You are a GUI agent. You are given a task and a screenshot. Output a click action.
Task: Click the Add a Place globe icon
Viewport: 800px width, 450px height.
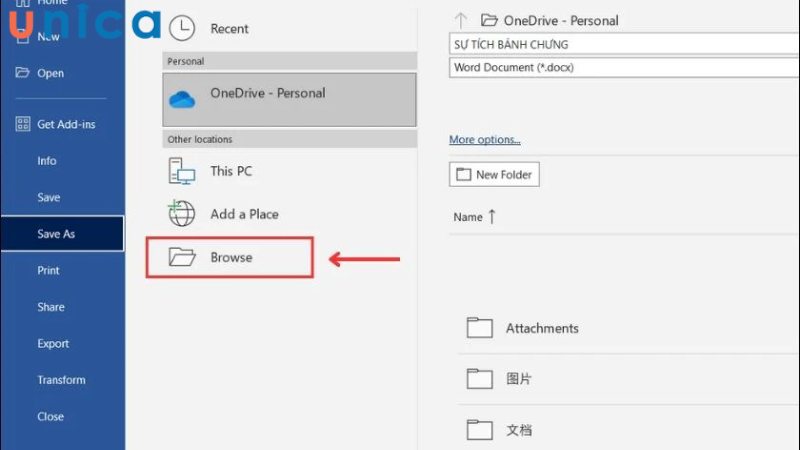point(181,213)
